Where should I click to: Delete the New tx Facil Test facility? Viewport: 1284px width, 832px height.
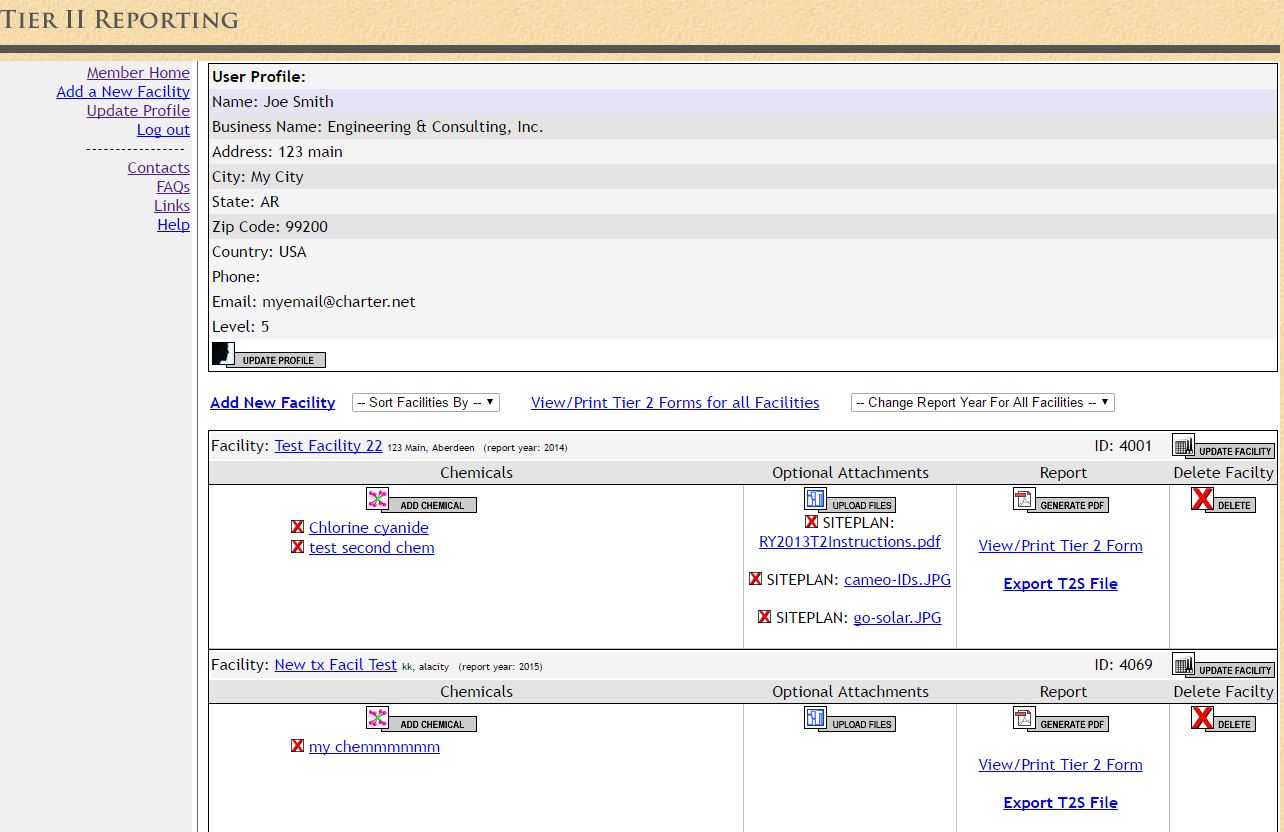(x=1221, y=722)
